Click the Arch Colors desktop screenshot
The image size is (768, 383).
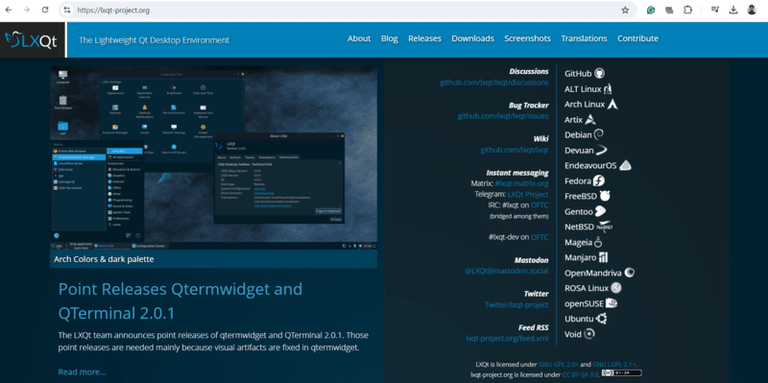[x=214, y=157]
